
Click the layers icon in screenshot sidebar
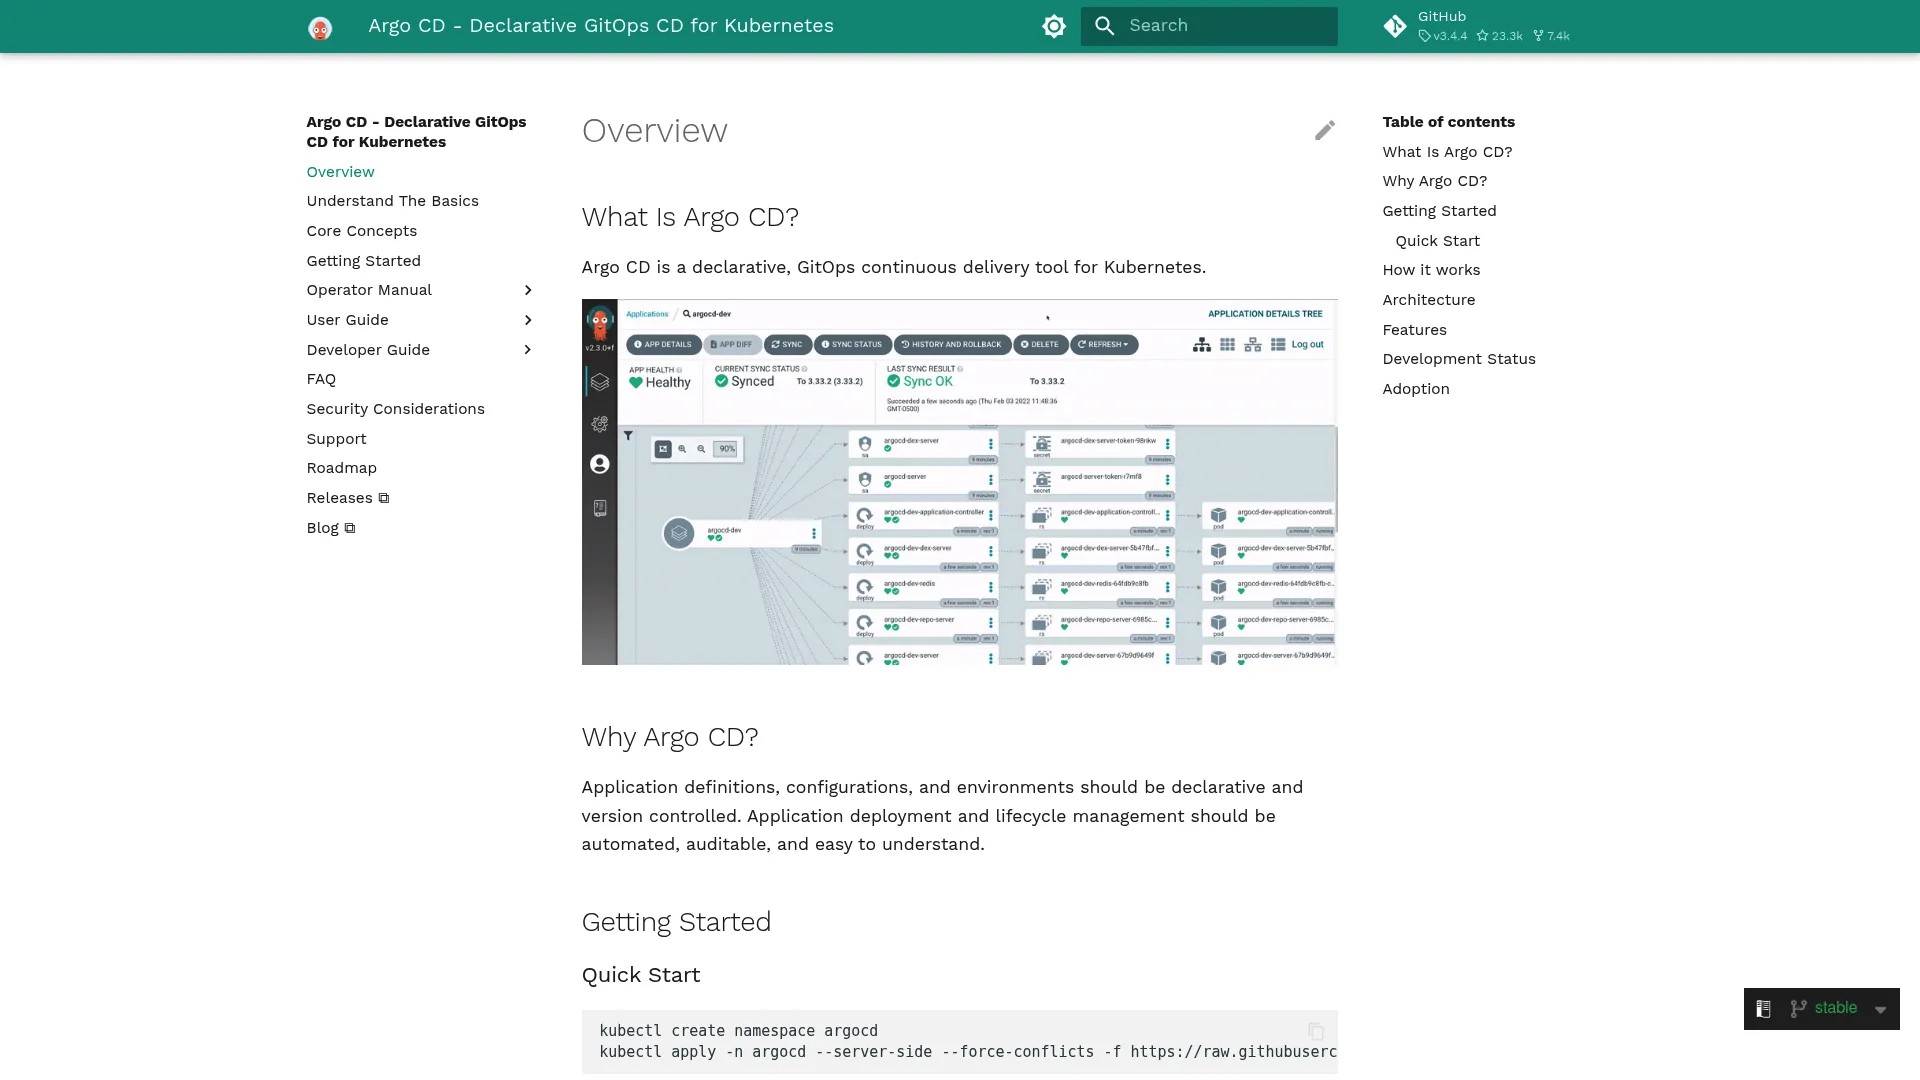(599, 382)
